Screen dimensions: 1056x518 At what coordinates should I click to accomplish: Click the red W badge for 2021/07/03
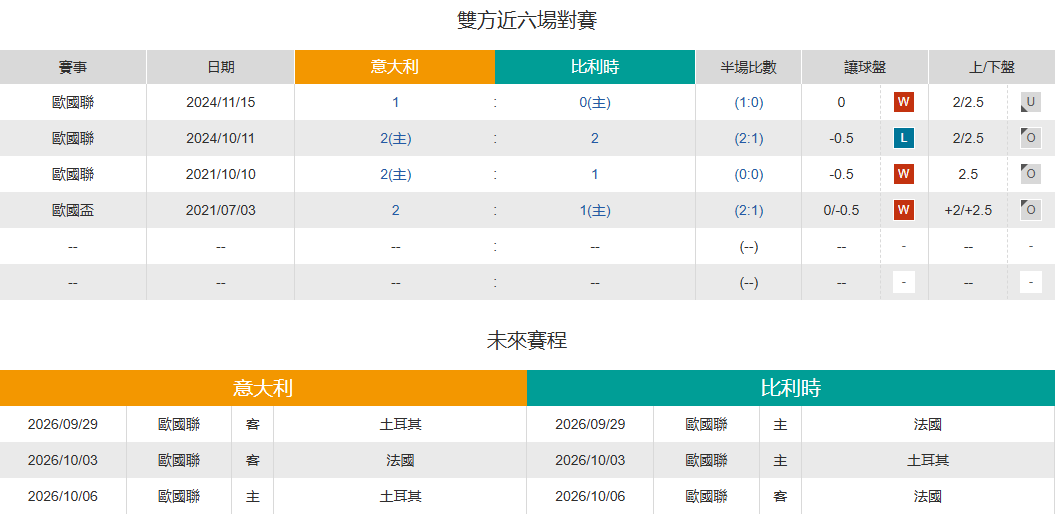click(904, 210)
